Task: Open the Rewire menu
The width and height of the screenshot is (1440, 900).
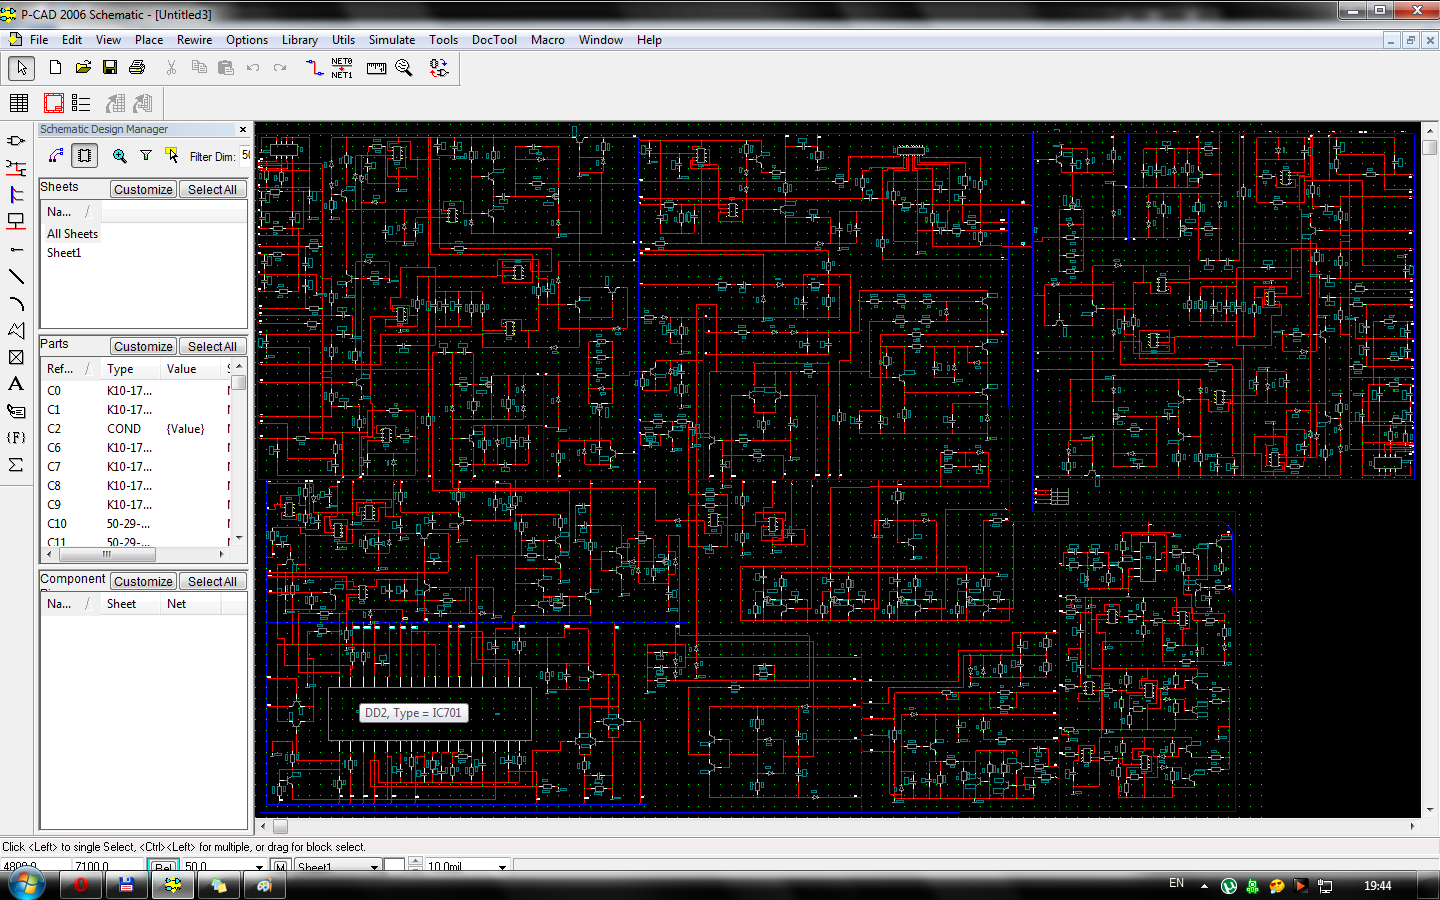Action: click(x=194, y=40)
